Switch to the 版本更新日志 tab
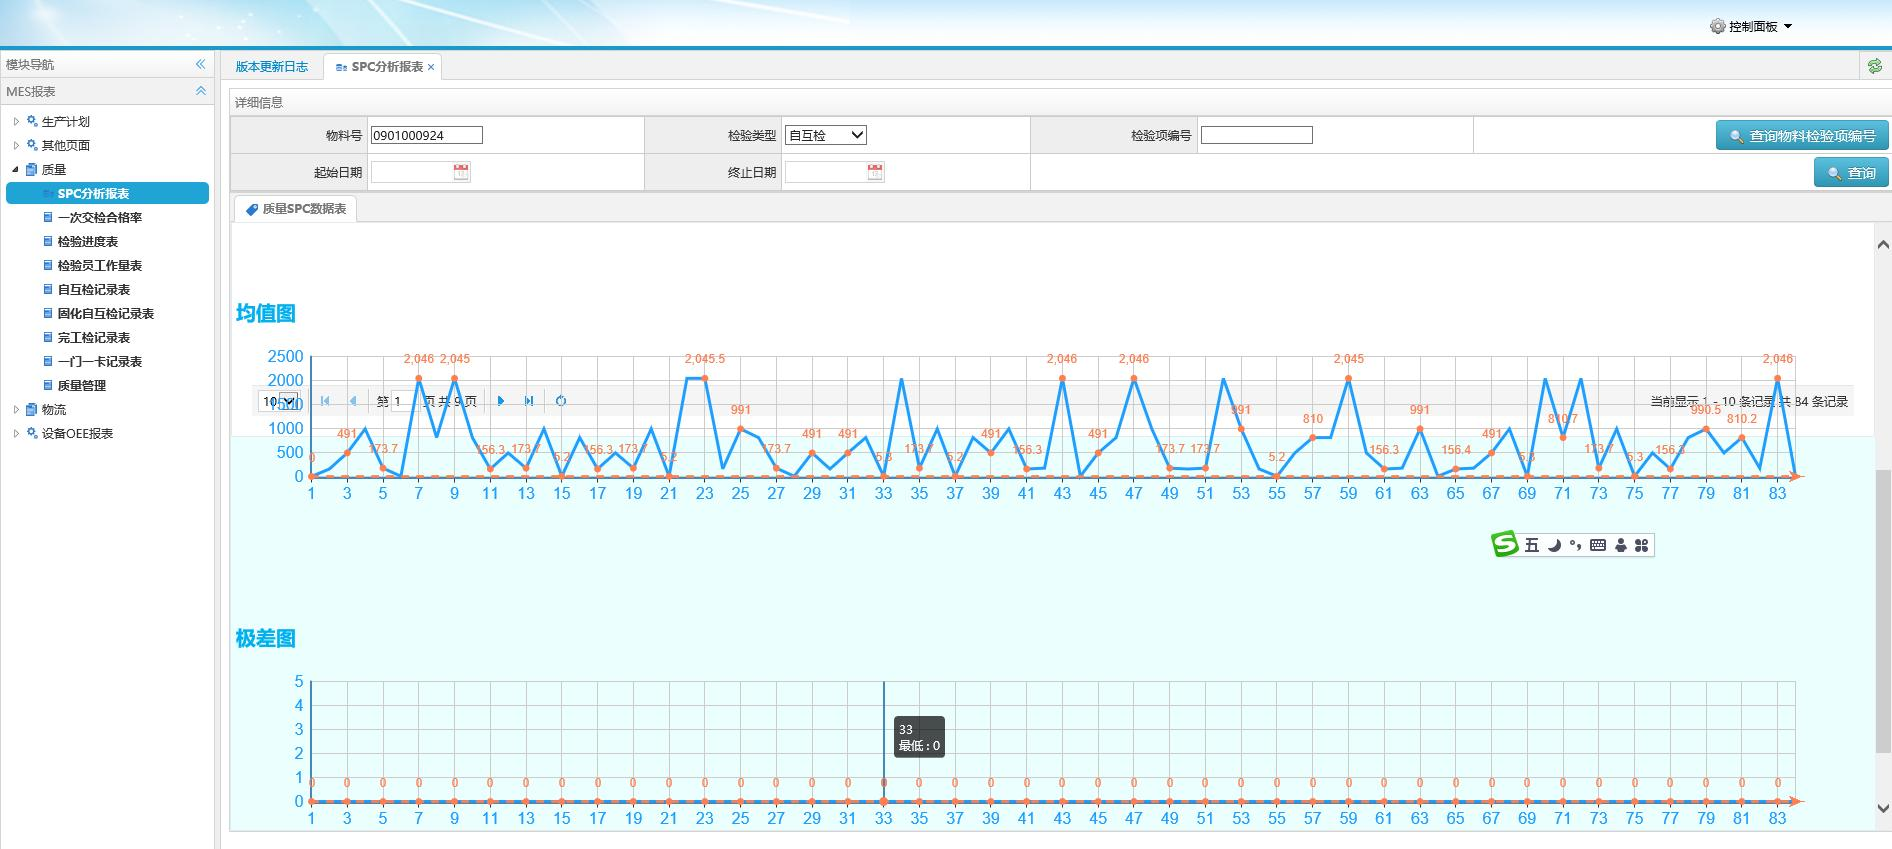1892x849 pixels. 272,67
